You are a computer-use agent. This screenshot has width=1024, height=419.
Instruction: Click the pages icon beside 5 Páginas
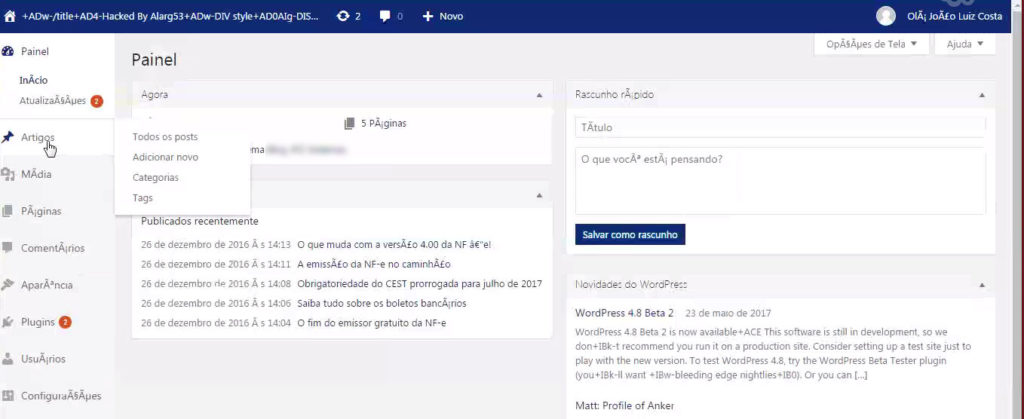click(349, 123)
